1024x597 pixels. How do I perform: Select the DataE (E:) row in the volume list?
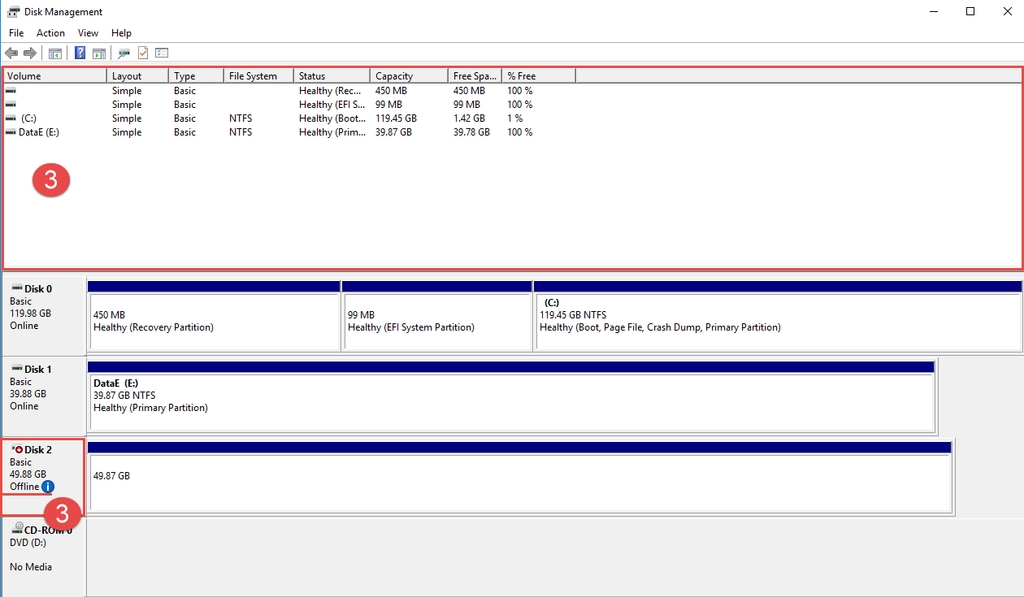coord(39,132)
